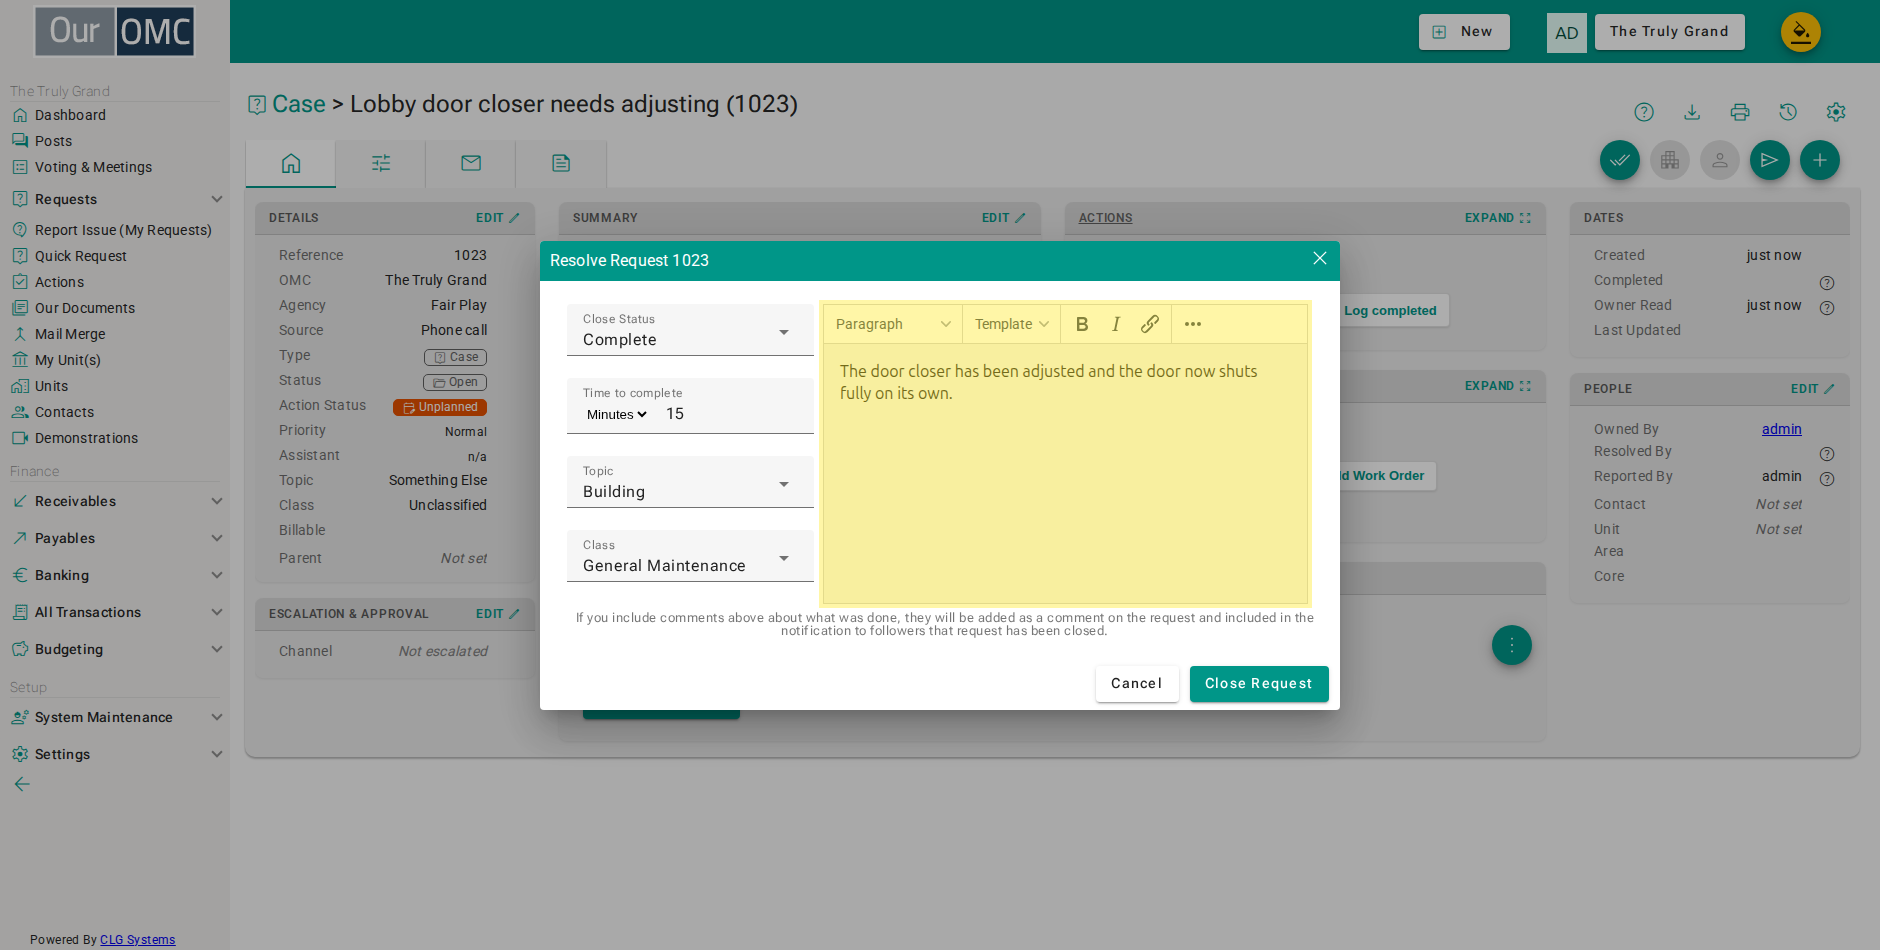Open the Minutes unit selector
The image size is (1880, 950).
tap(617, 414)
